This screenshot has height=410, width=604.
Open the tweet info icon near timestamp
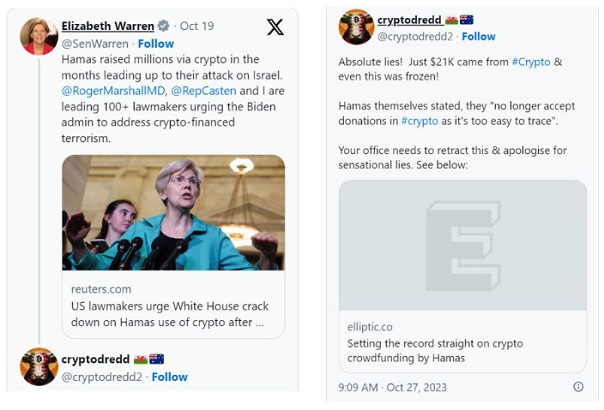[578, 386]
